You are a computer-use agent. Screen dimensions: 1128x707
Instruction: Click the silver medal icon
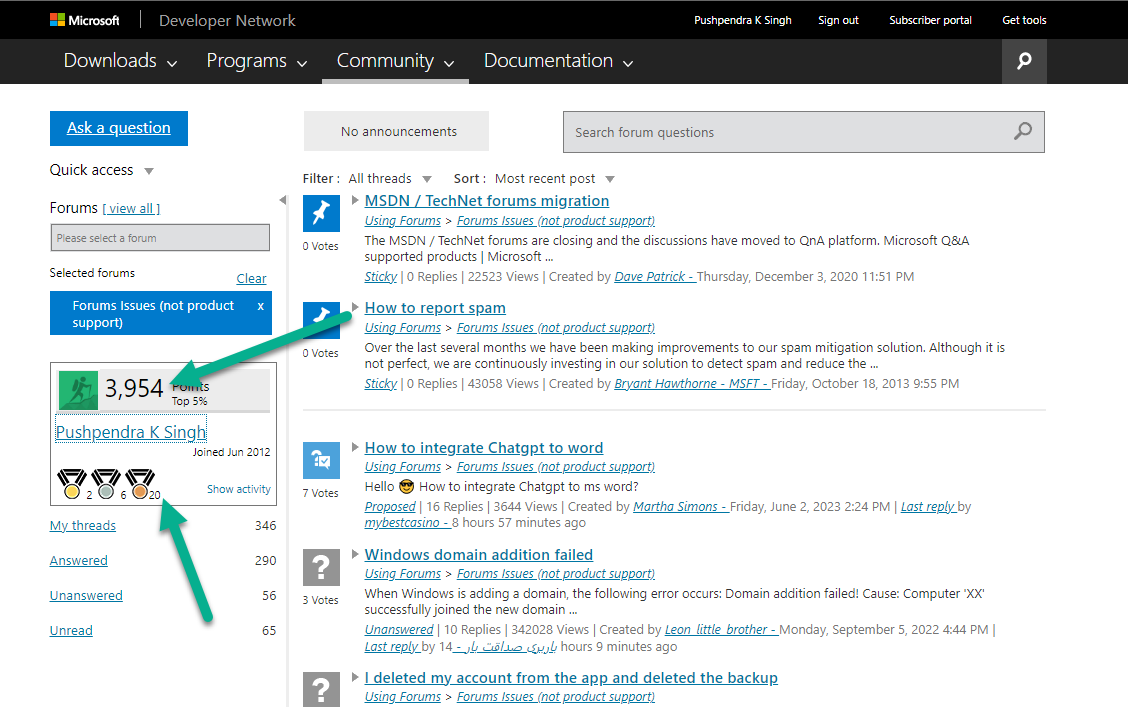click(106, 484)
